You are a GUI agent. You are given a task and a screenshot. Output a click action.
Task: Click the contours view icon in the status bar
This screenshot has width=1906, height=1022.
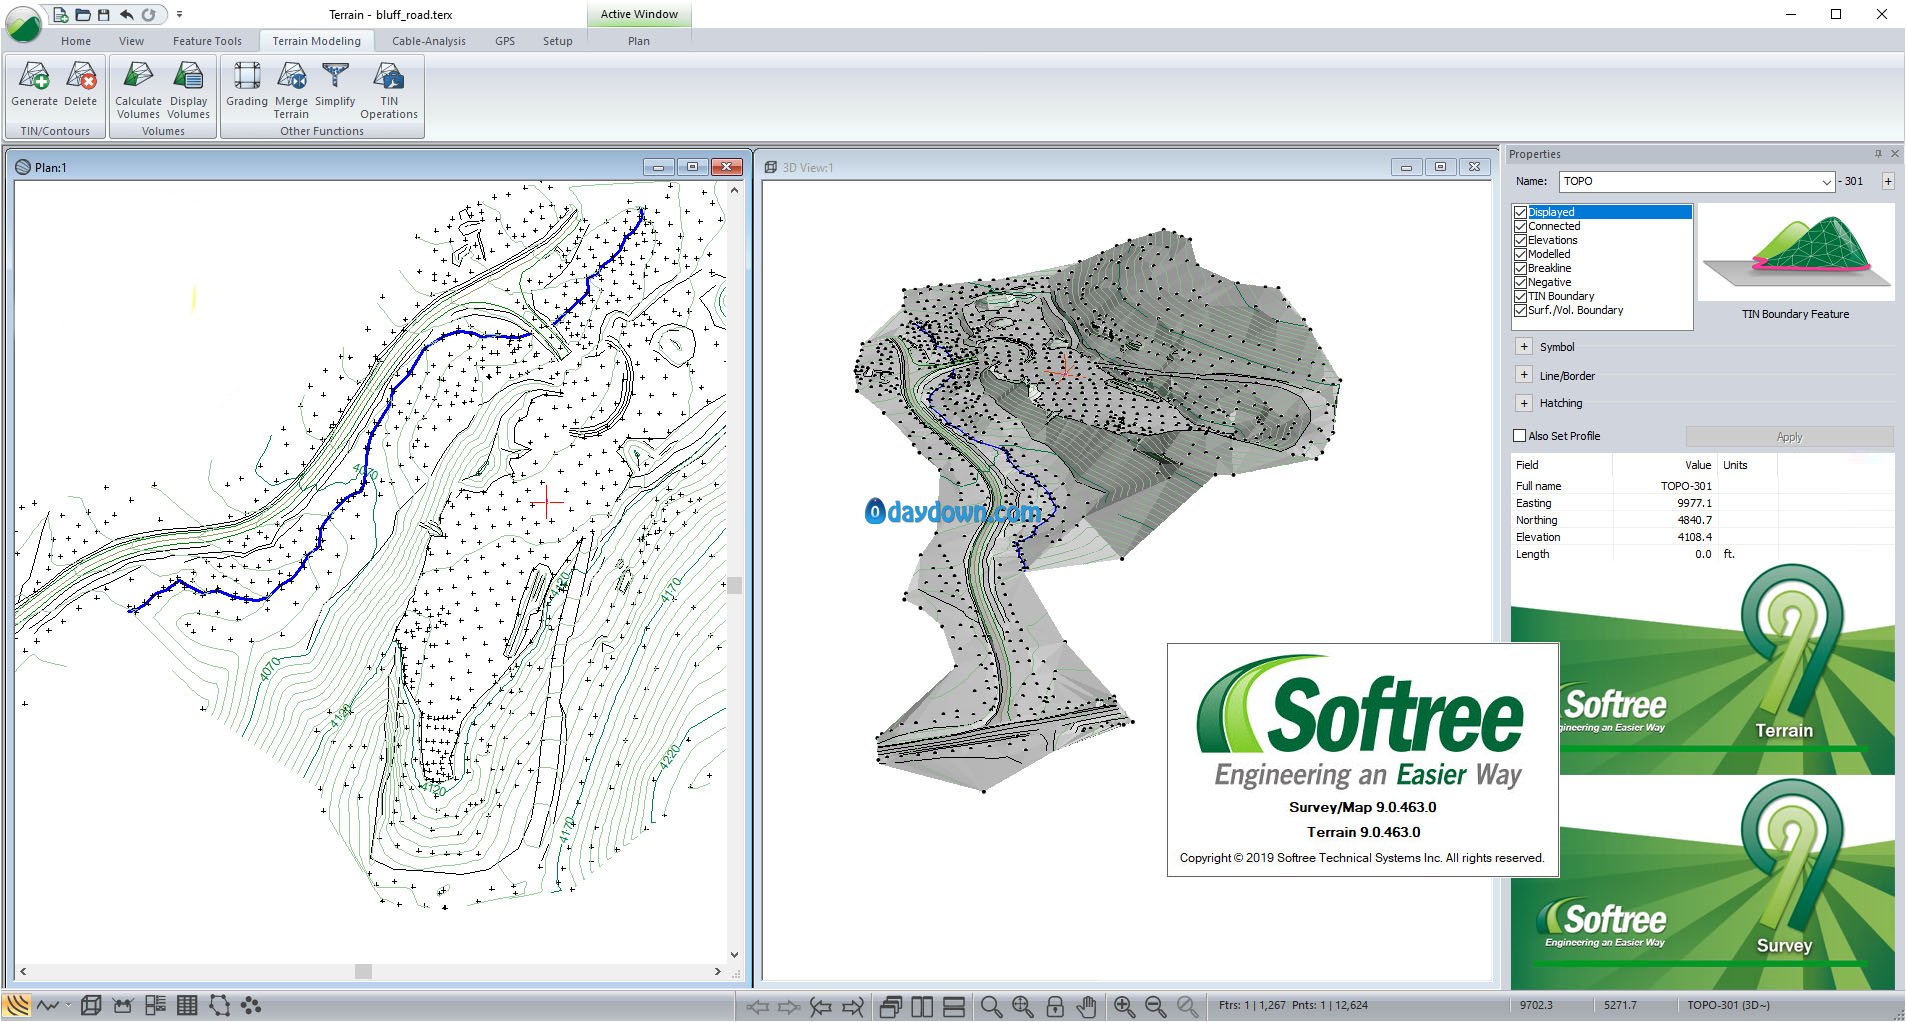(17, 1006)
